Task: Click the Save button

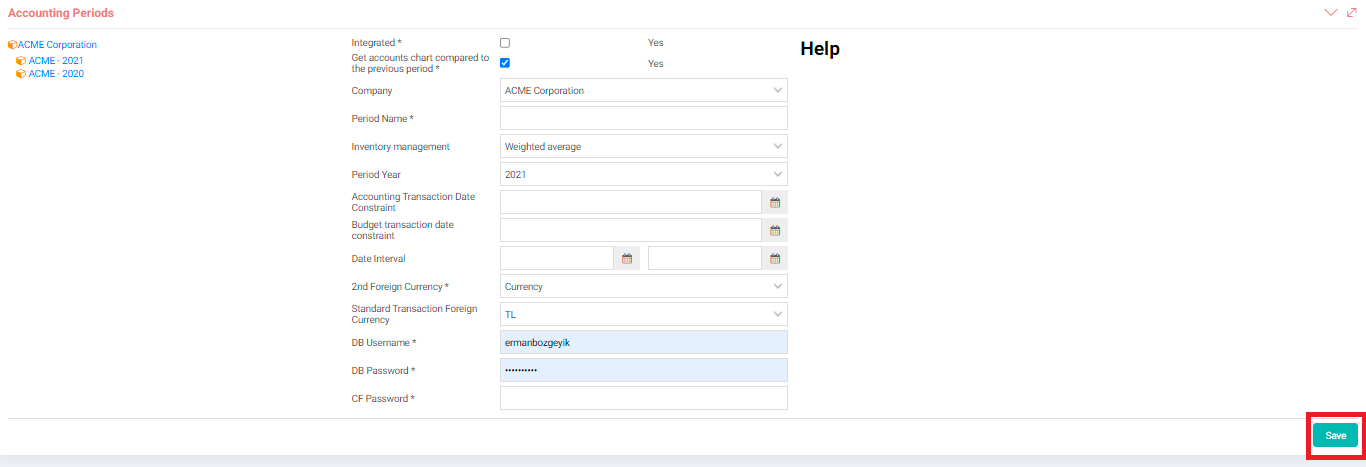Action: coord(1336,436)
